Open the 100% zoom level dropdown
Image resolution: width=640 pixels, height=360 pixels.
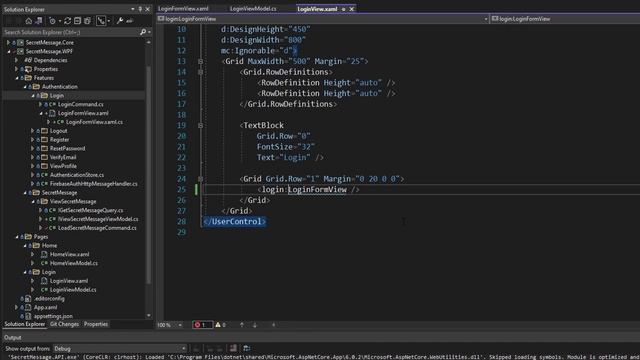(180, 325)
